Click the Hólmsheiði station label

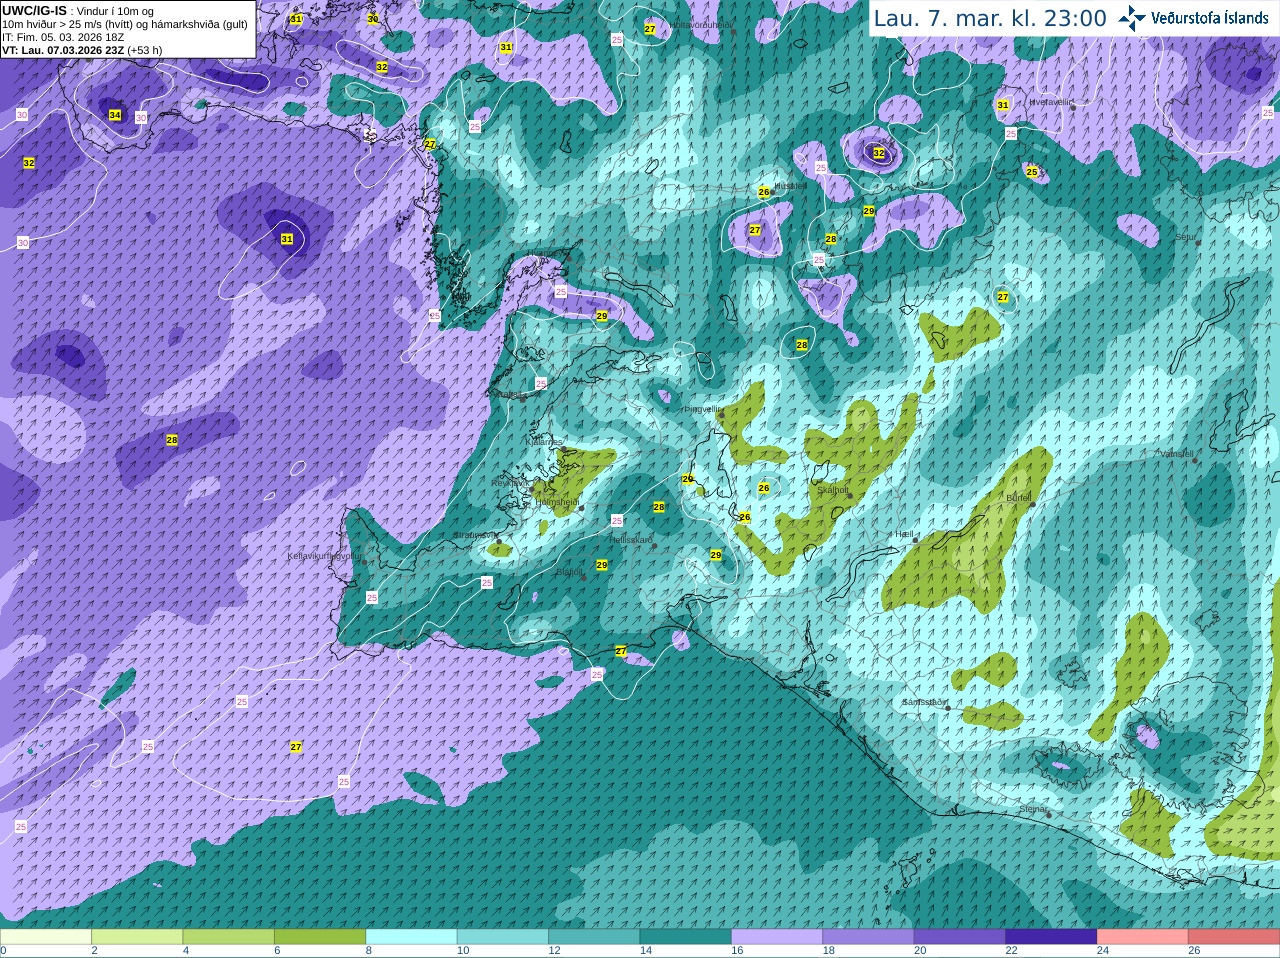pyautogui.click(x=557, y=502)
